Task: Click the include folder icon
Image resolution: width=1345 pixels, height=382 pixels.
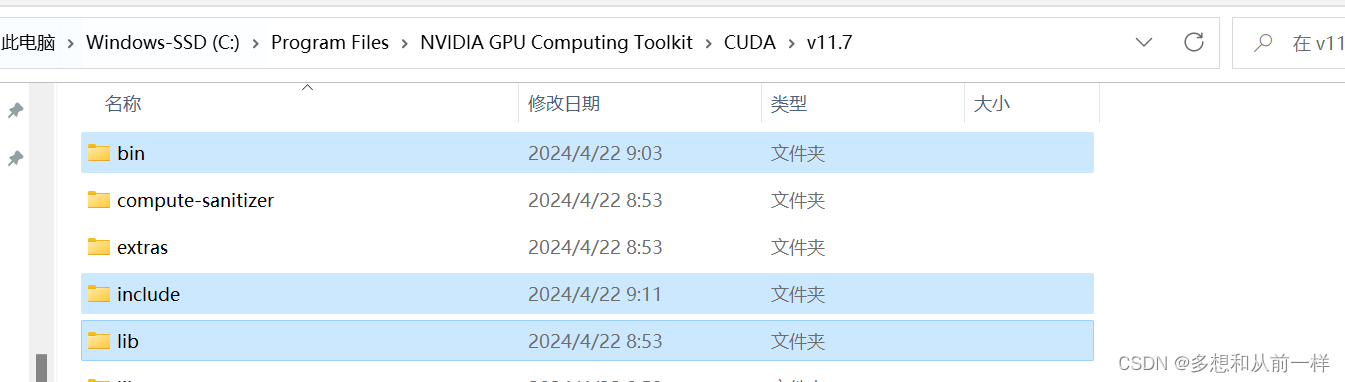Action: [x=98, y=294]
